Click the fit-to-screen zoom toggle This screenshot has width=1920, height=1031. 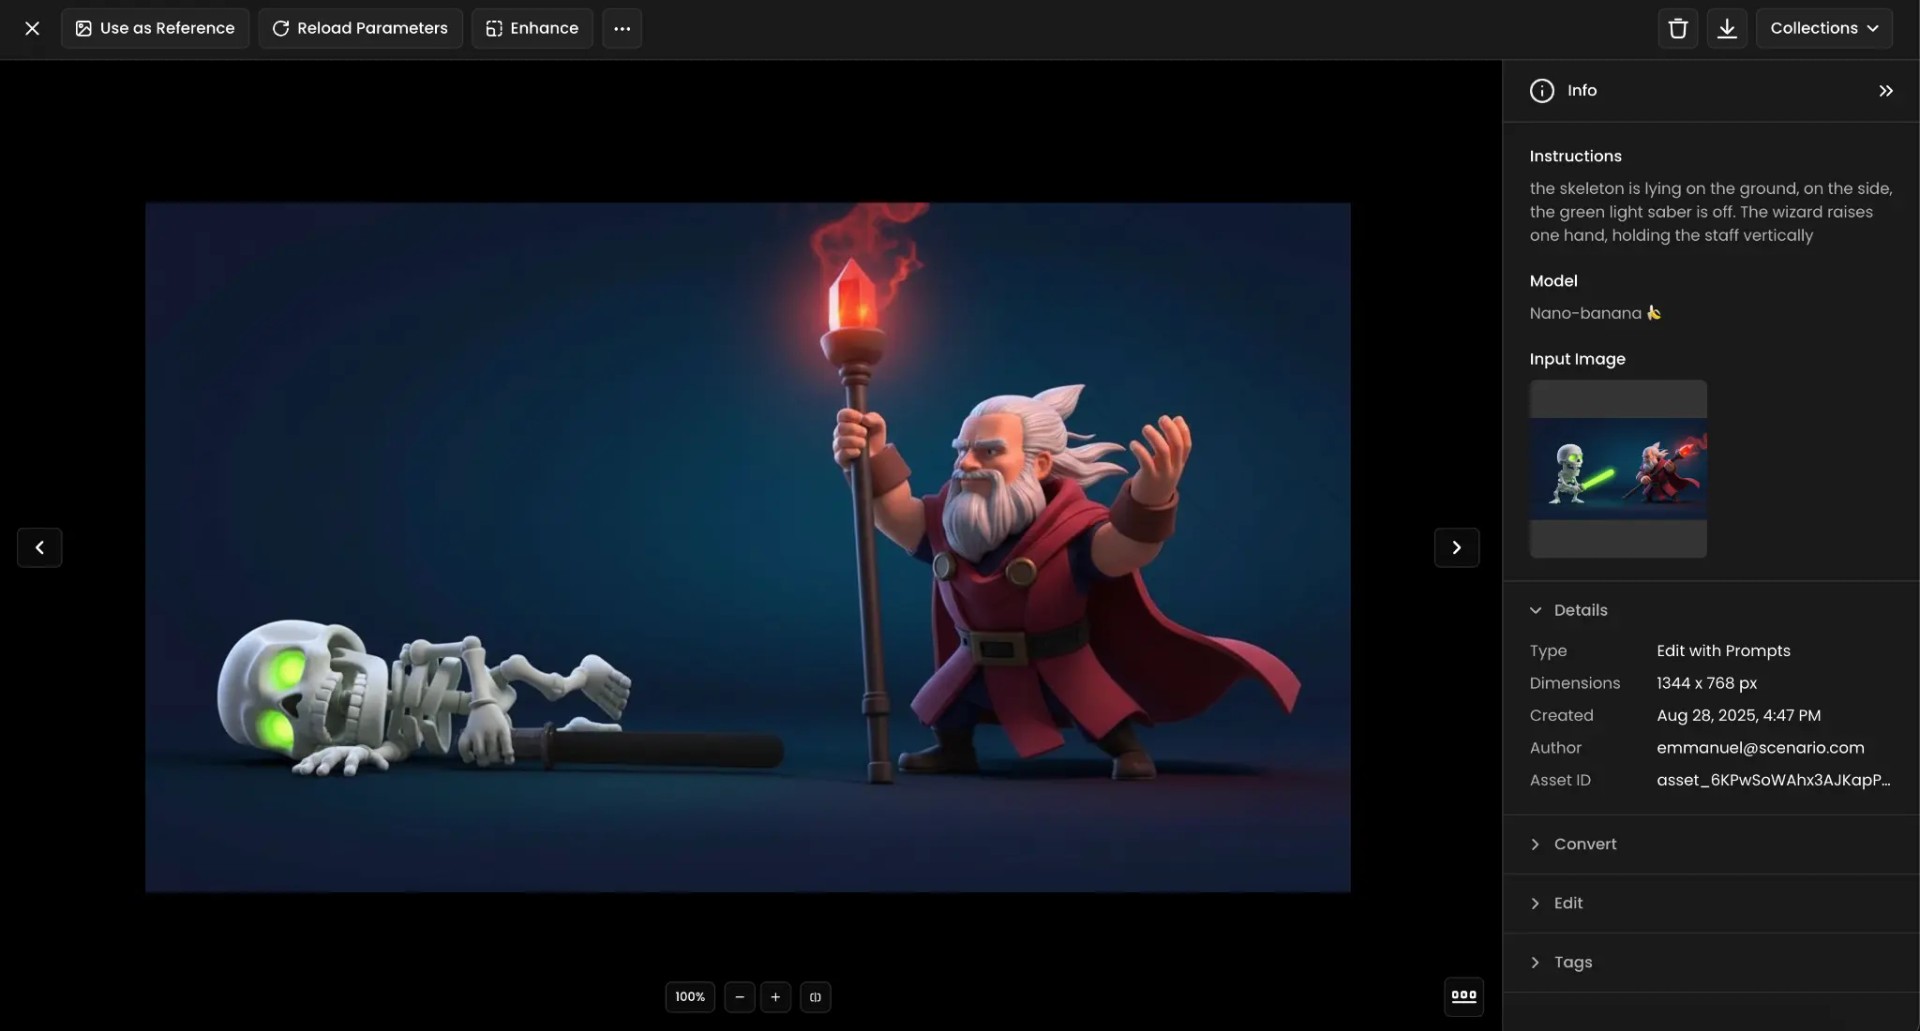689,996
